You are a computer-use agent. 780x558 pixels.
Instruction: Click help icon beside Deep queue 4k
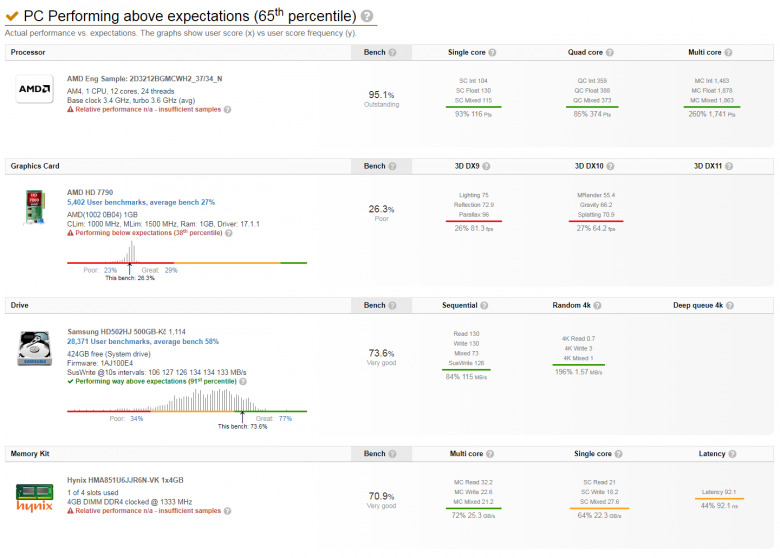click(x=730, y=305)
